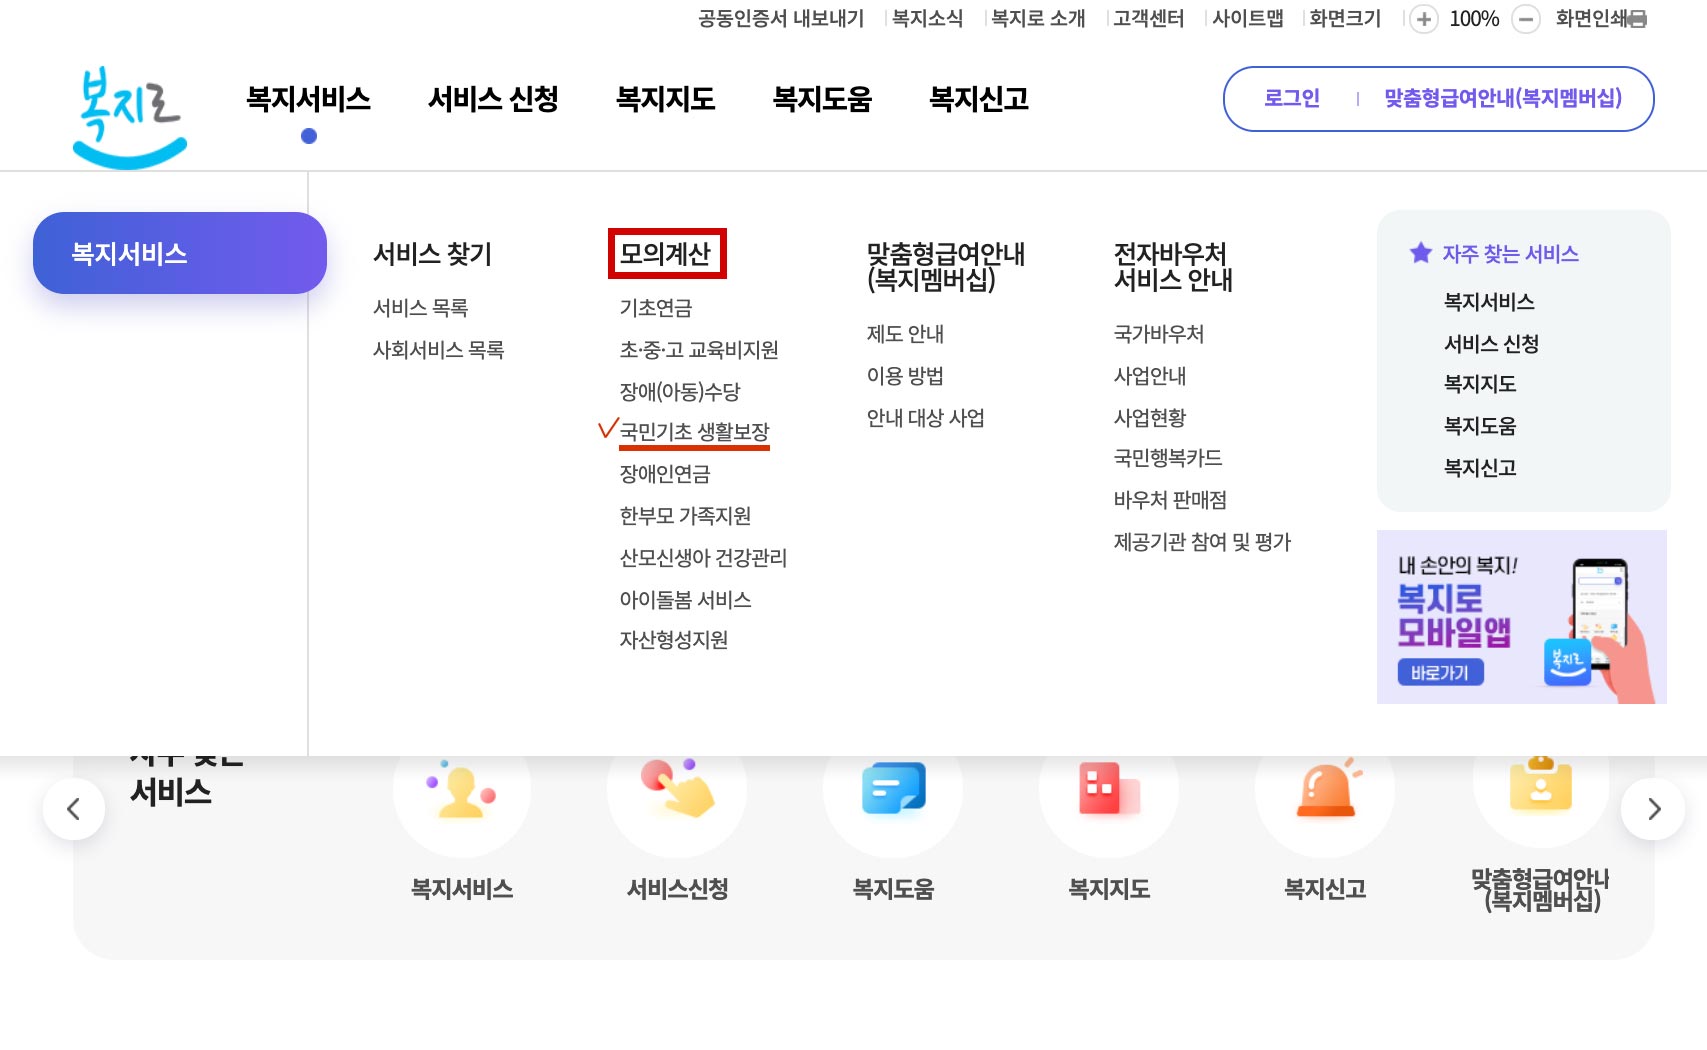Select the 복지도움 chat bubble icon
Viewport: 1707px width, 1050px height.
(893, 790)
